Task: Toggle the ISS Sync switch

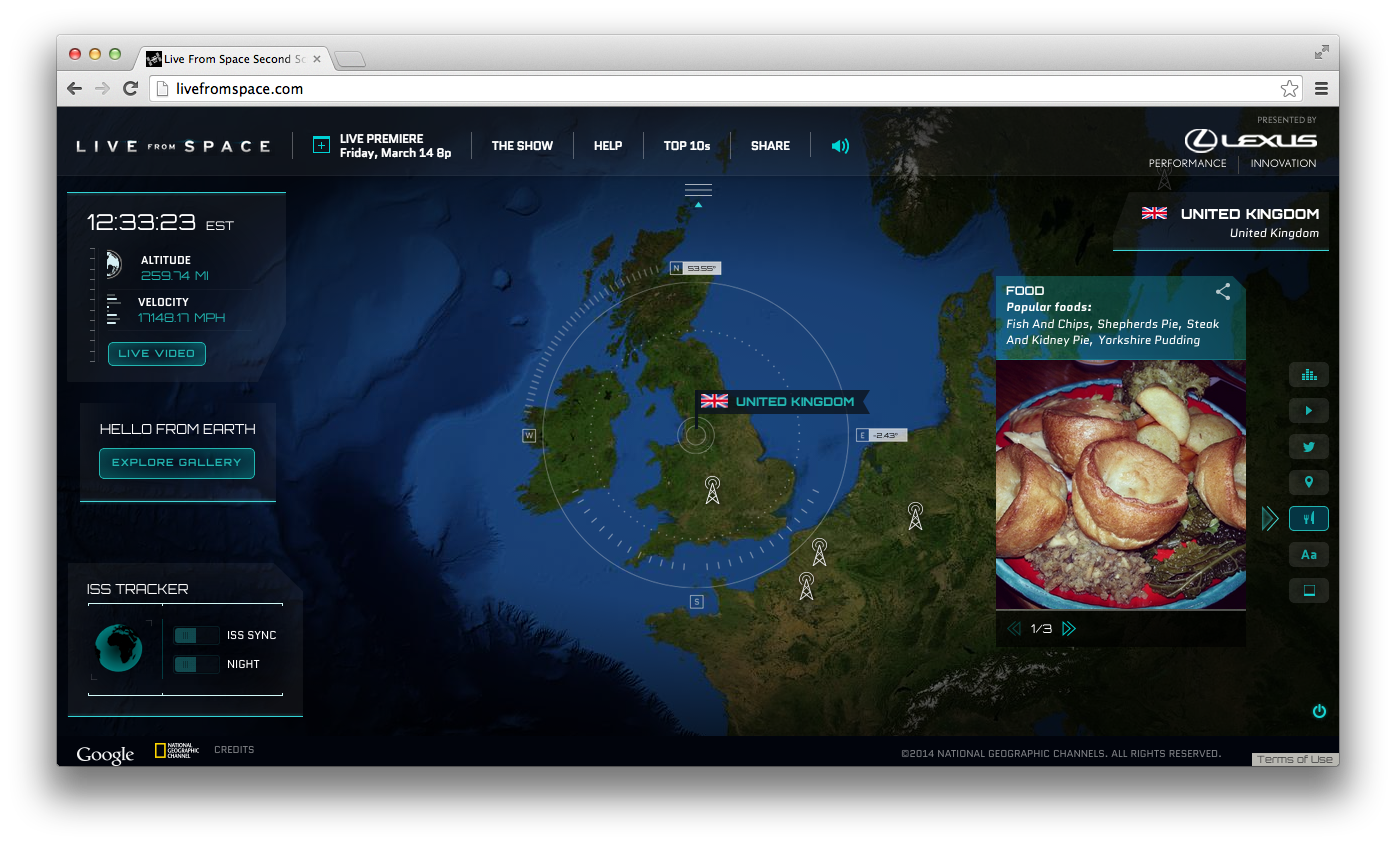Action: (196, 635)
